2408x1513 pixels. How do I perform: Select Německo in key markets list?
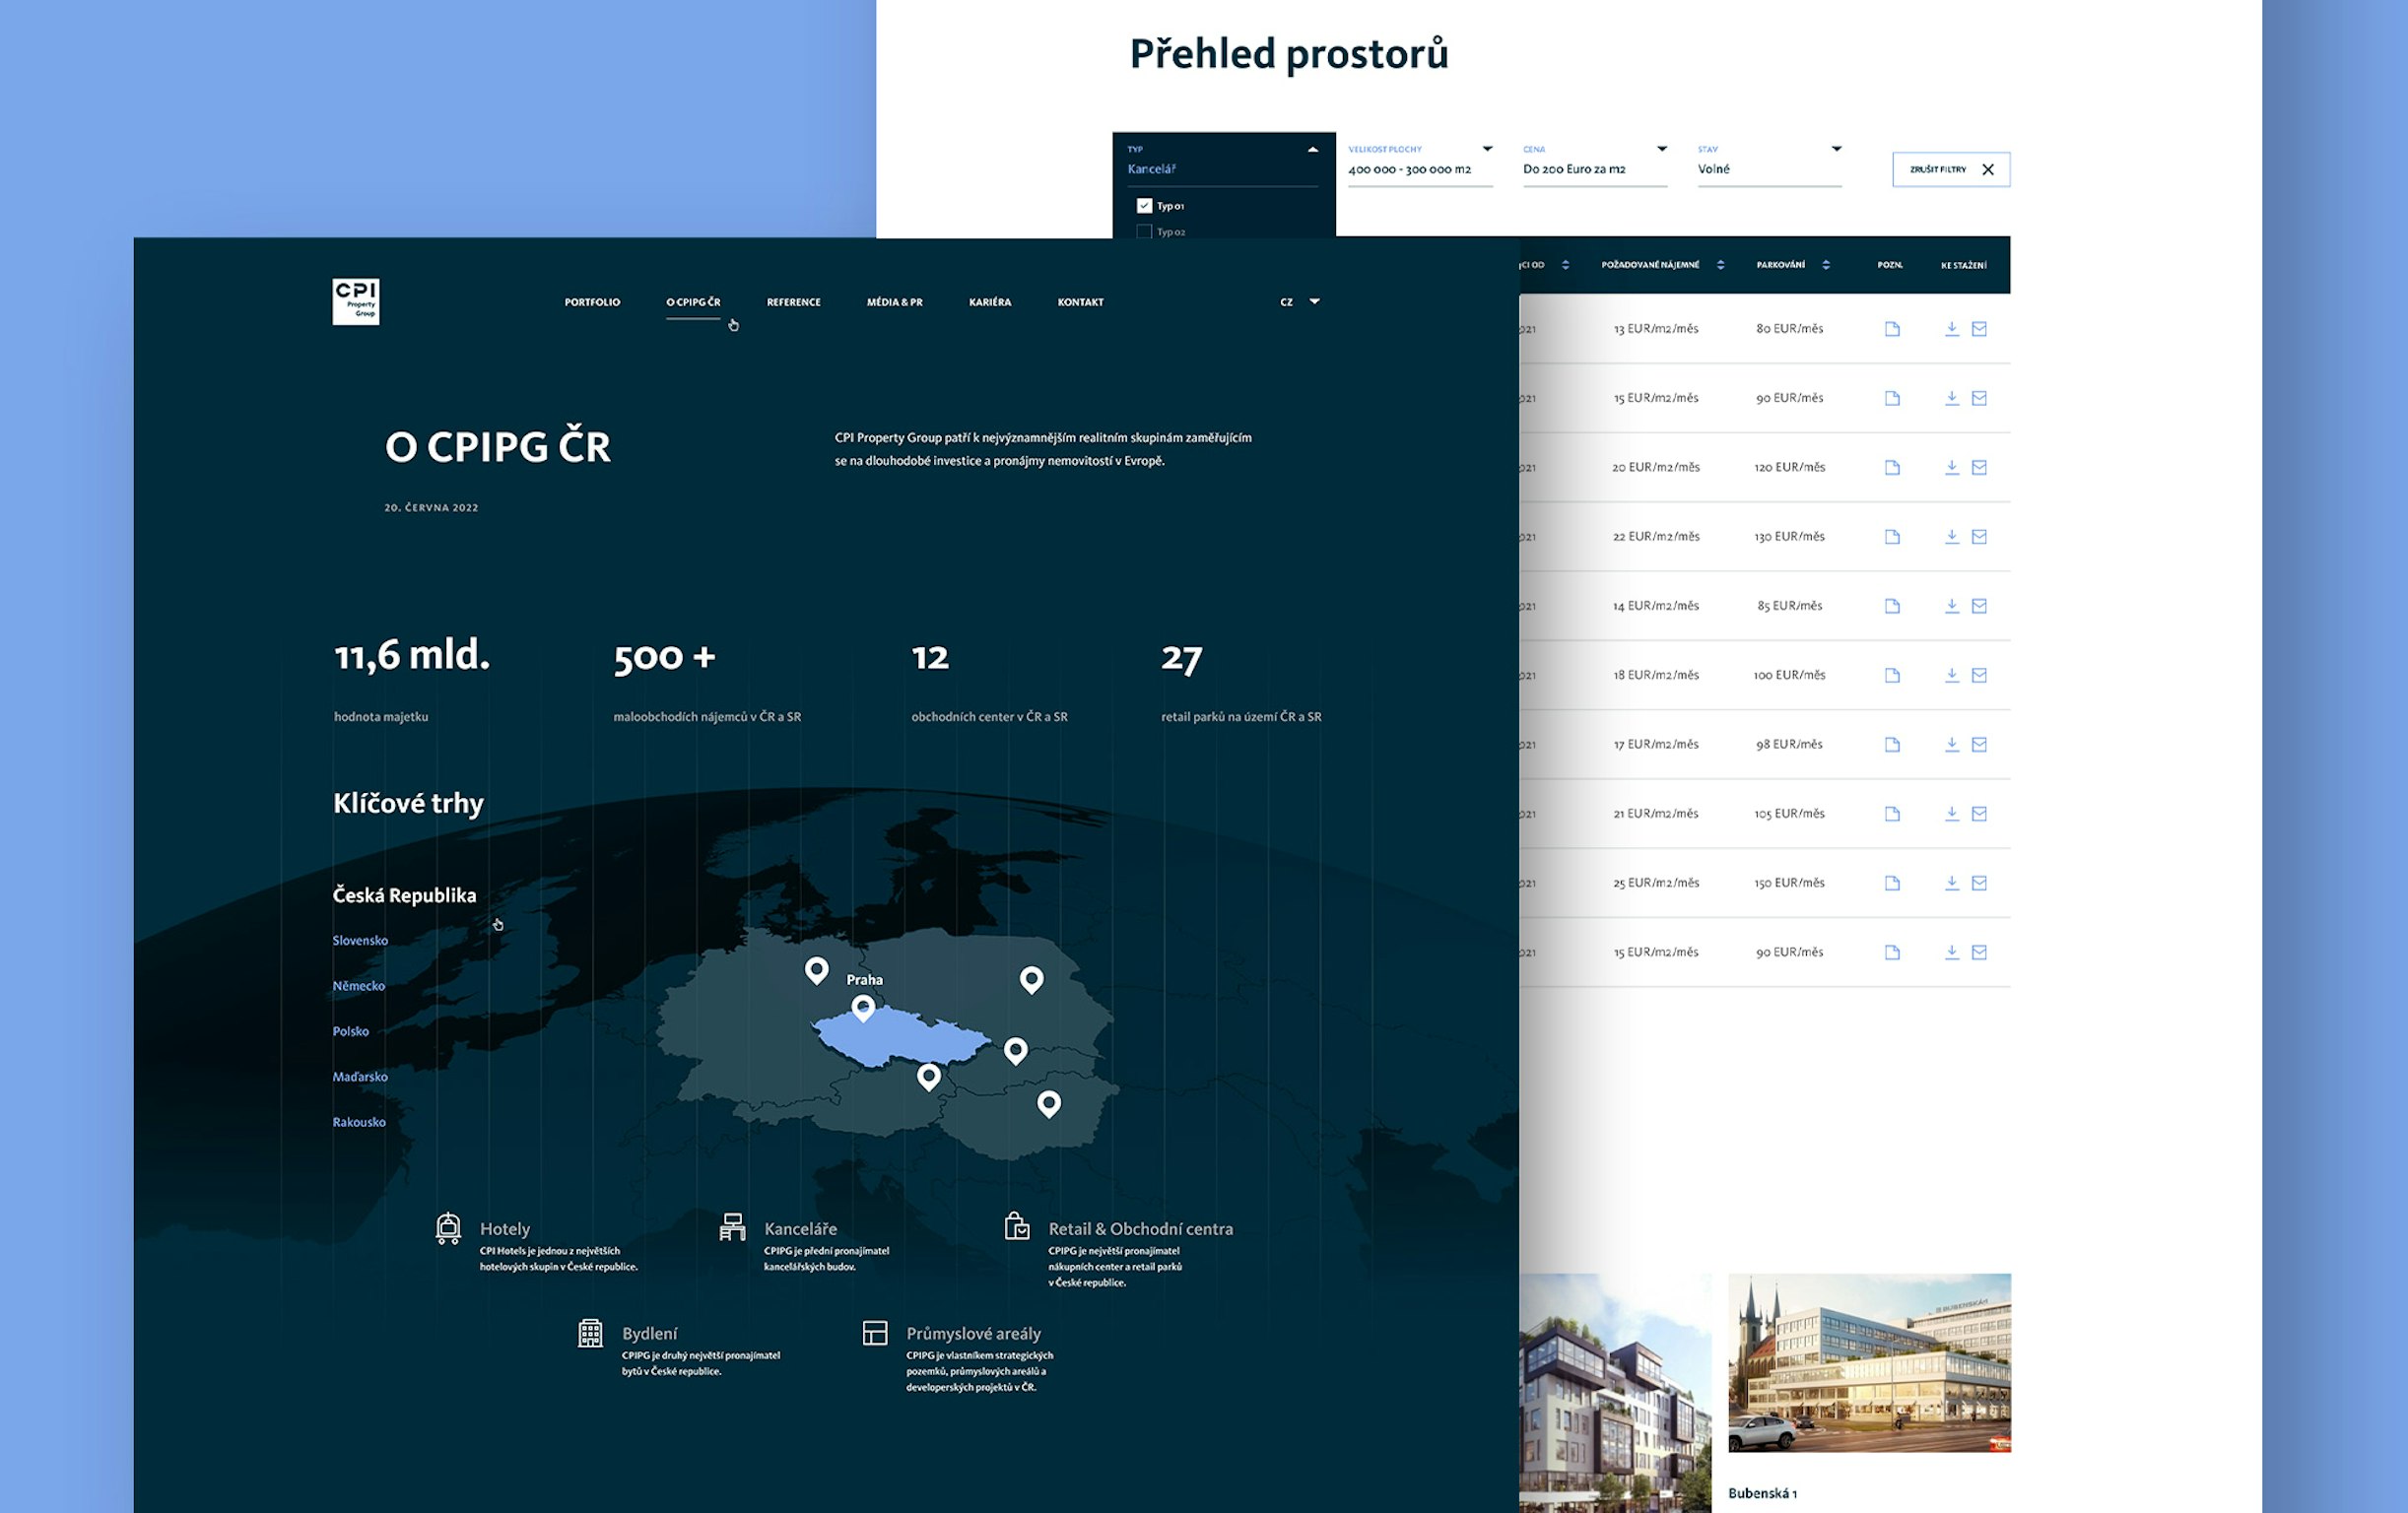358,986
